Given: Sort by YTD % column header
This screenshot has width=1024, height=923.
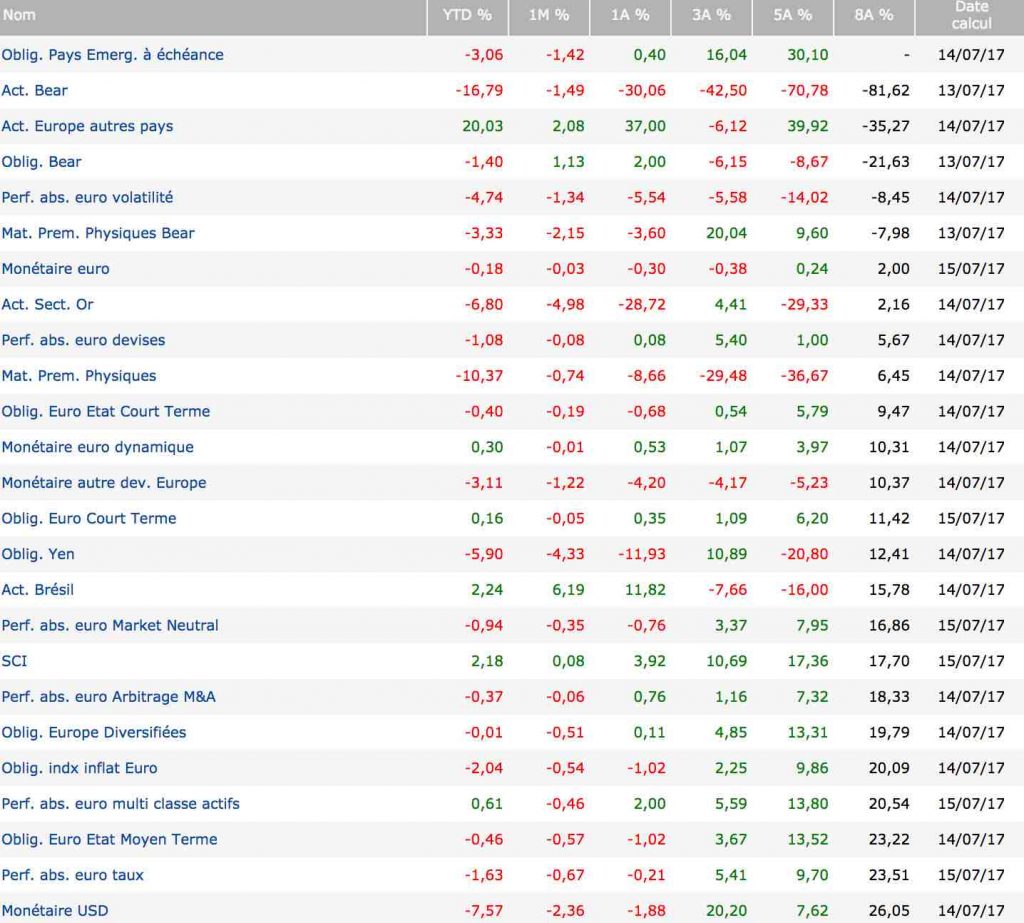Looking at the screenshot, I should 467,15.
